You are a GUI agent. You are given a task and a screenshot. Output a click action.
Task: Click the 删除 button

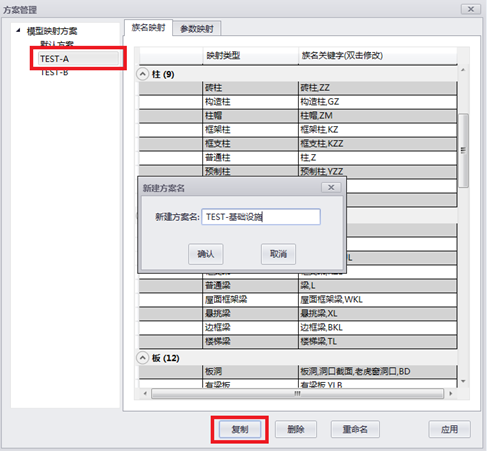point(296,429)
